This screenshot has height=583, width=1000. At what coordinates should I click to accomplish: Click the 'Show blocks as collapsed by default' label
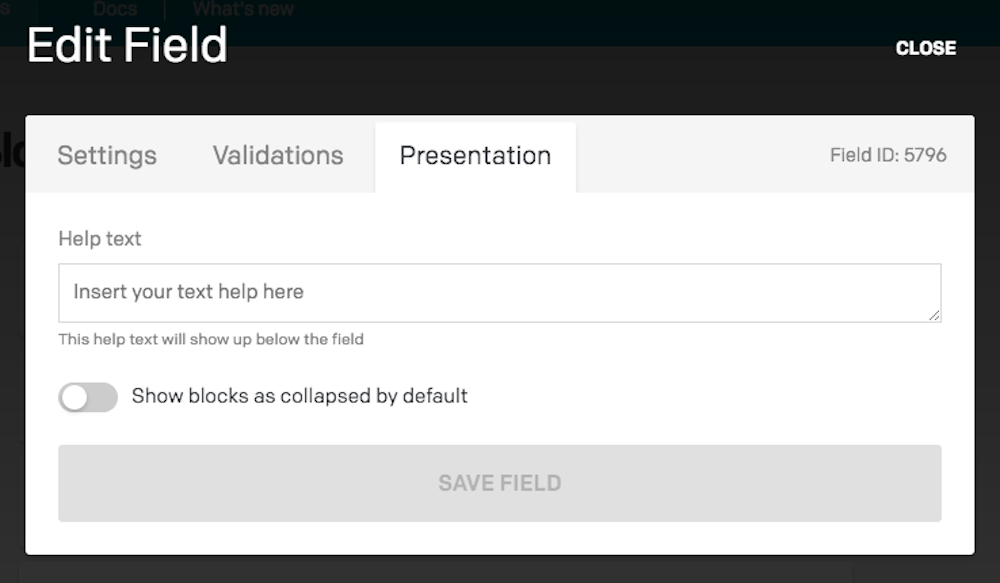(x=300, y=396)
